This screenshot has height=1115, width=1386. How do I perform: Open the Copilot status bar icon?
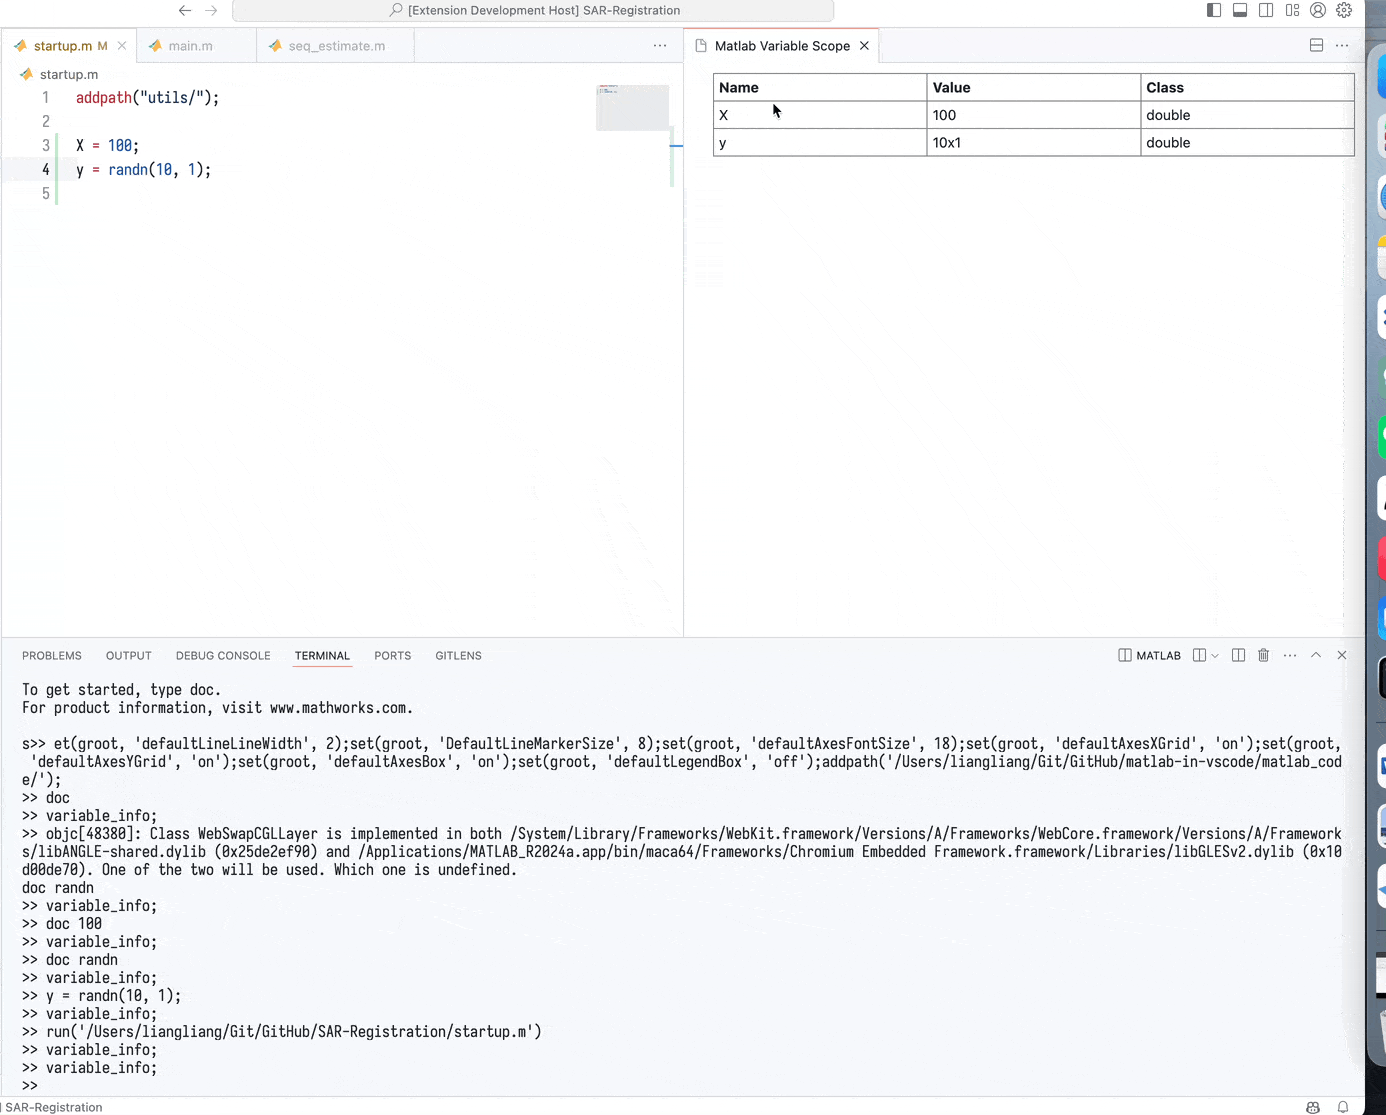tap(1313, 1107)
